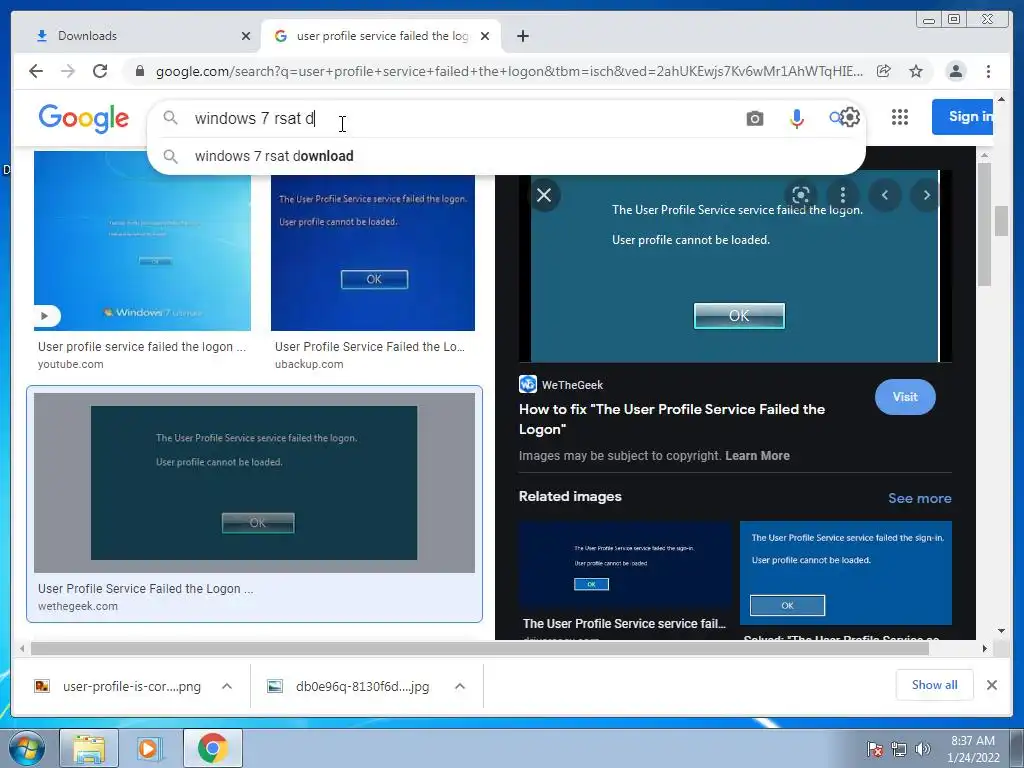The image size is (1024, 768).
Task: Click the address bar URL
Action: pyautogui.click(x=509, y=71)
